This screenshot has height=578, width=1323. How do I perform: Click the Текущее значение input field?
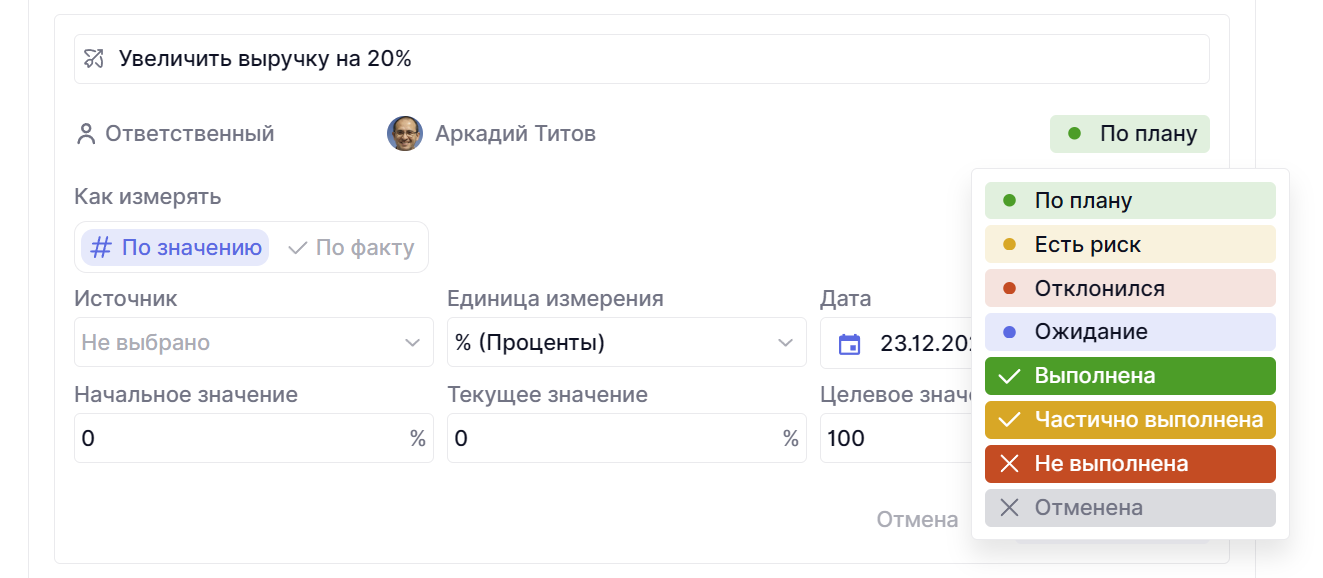click(614, 438)
